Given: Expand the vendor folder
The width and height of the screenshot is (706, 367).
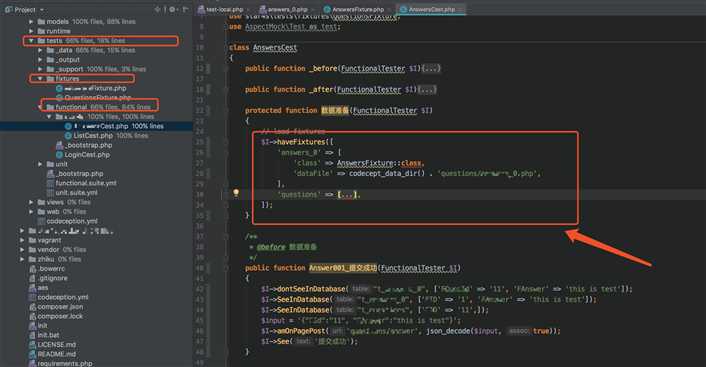Looking at the screenshot, I should pos(22,249).
